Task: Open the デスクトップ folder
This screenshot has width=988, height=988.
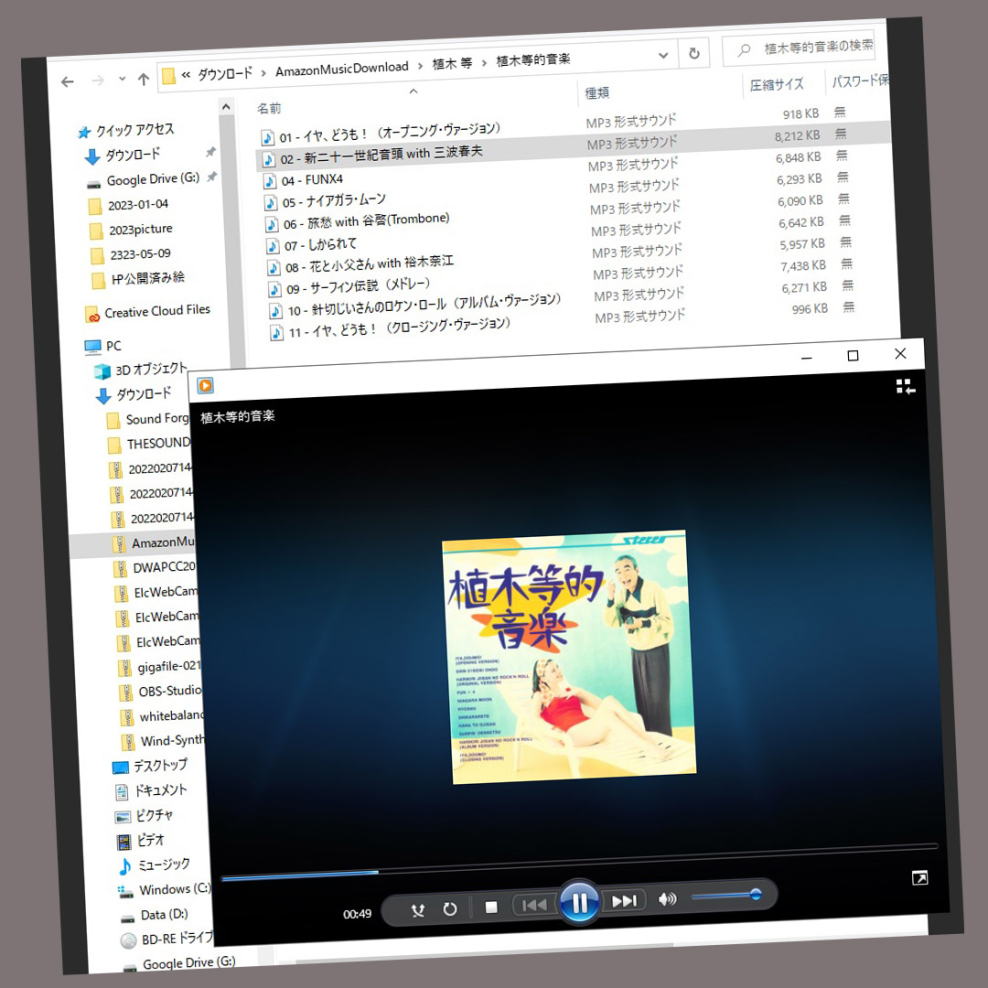Action: coord(150,766)
